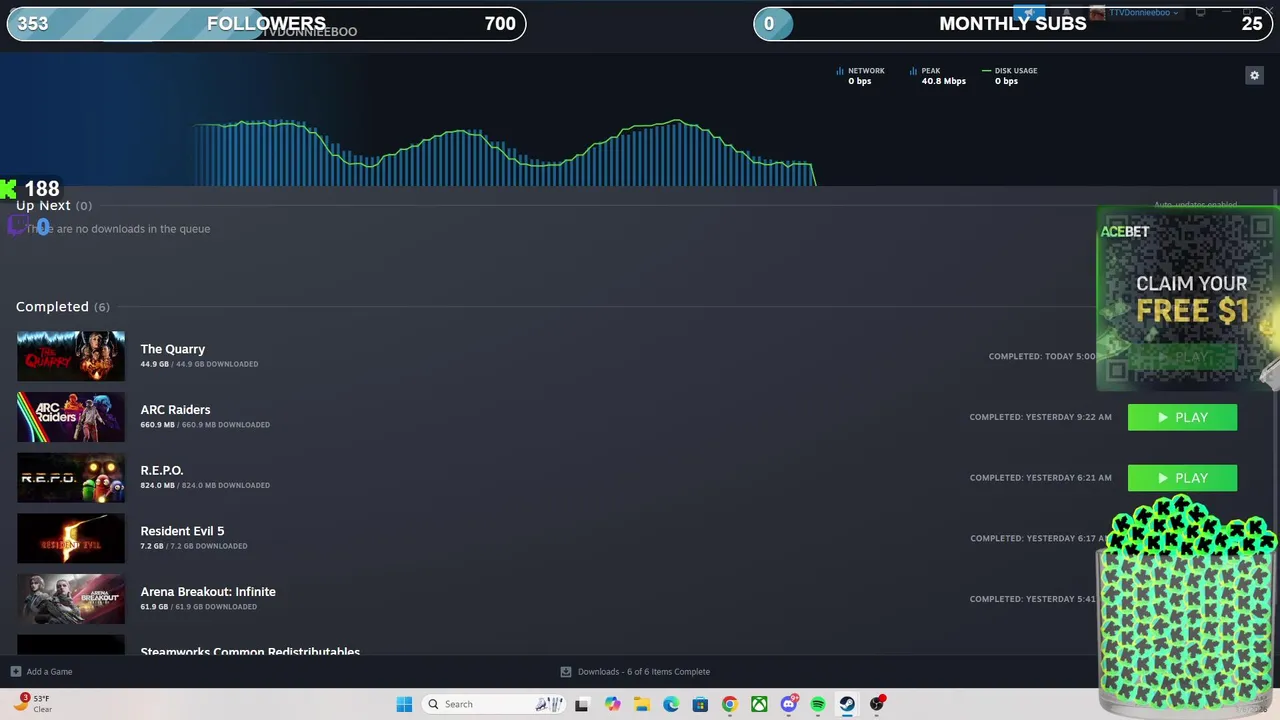Click the Add a Game plus icon

[15, 672]
